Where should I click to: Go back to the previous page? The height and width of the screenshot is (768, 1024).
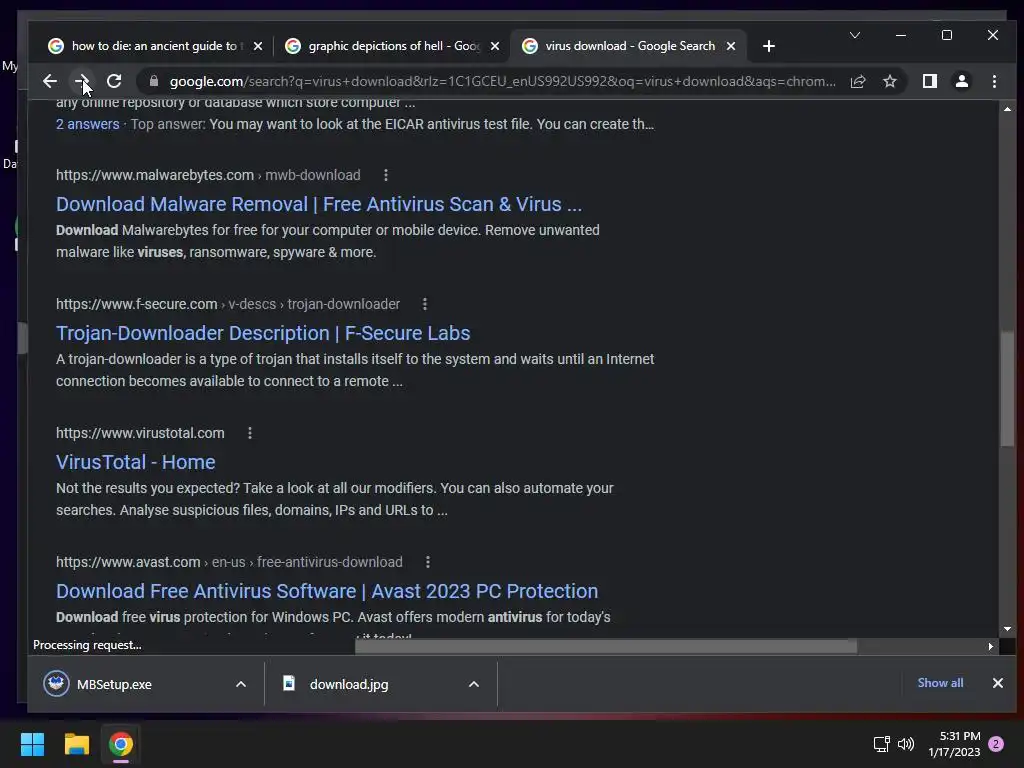click(50, 81)
